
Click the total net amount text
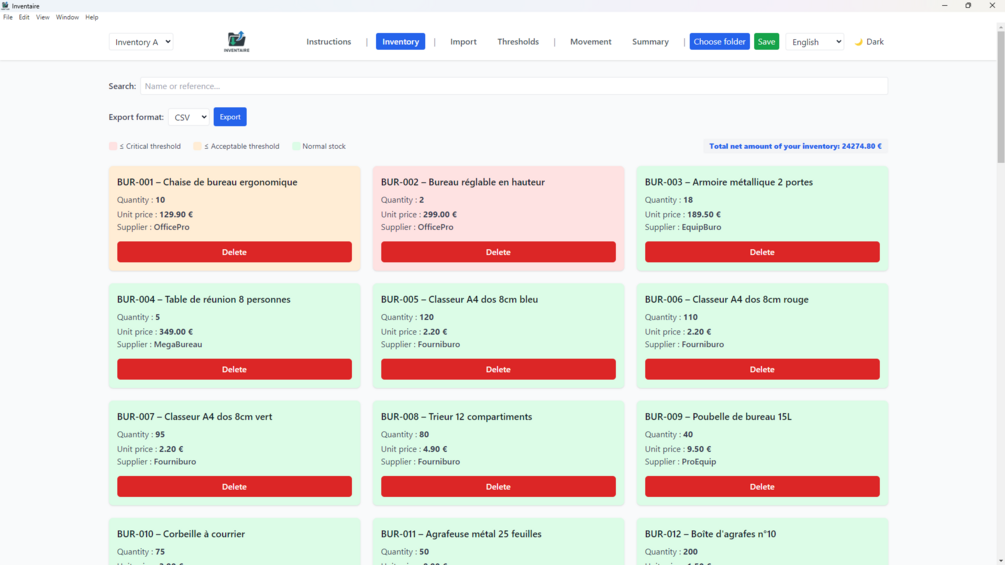coord(795,146)
